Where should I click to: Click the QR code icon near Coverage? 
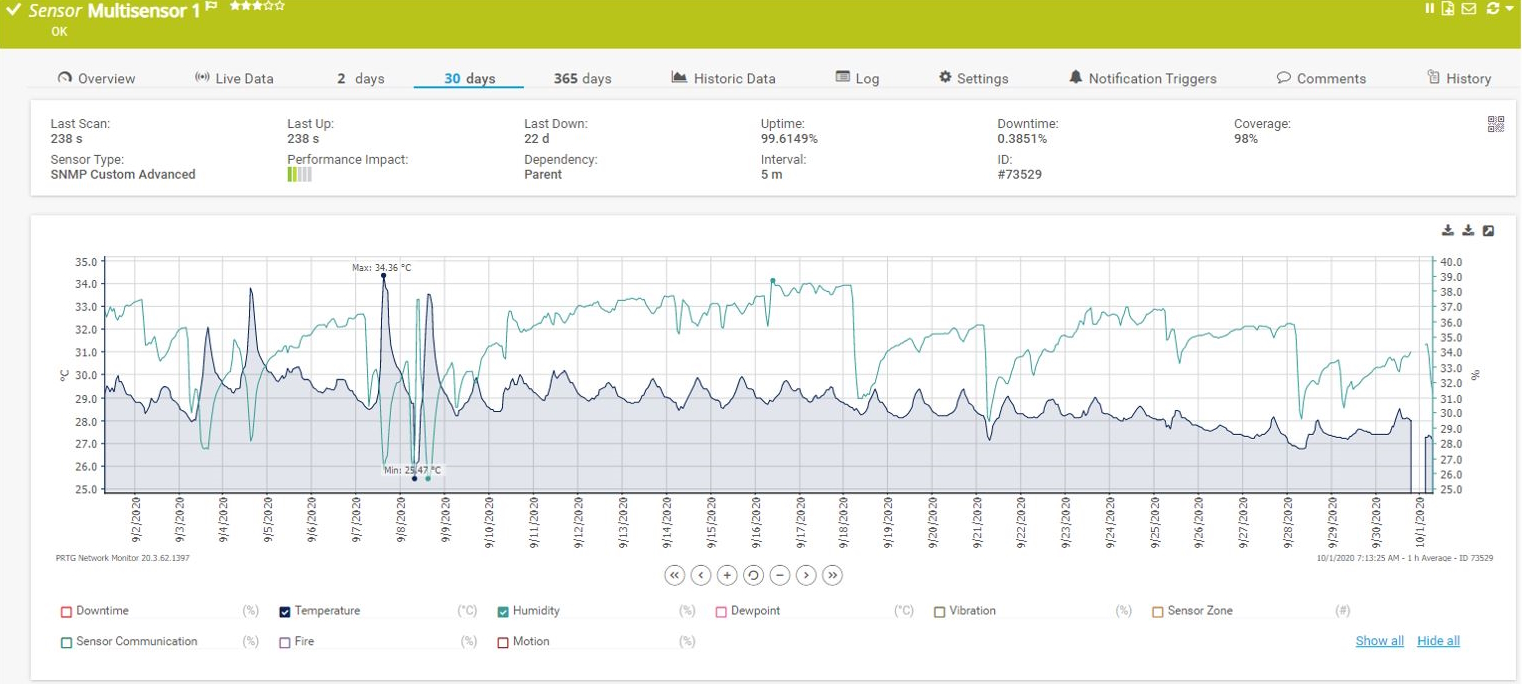pyautogui.click(x=1496, y=126)
